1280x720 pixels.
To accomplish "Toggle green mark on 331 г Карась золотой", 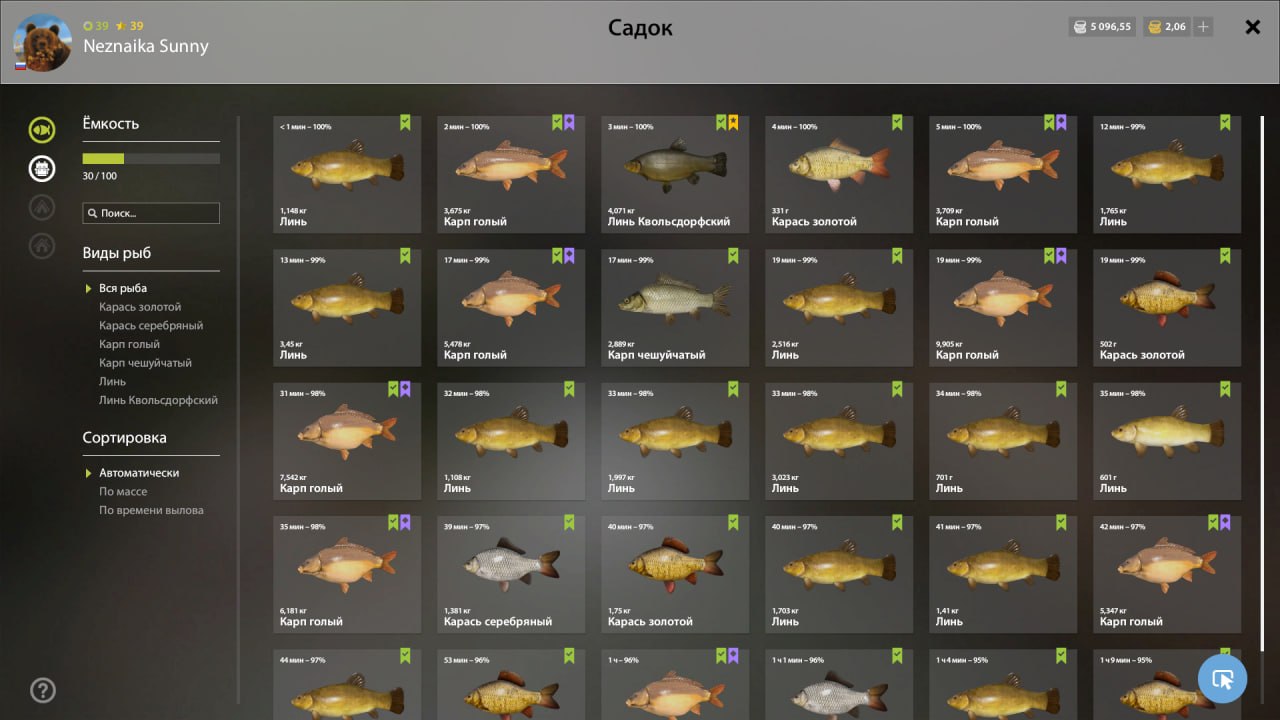I will click(x=897, y=123).
